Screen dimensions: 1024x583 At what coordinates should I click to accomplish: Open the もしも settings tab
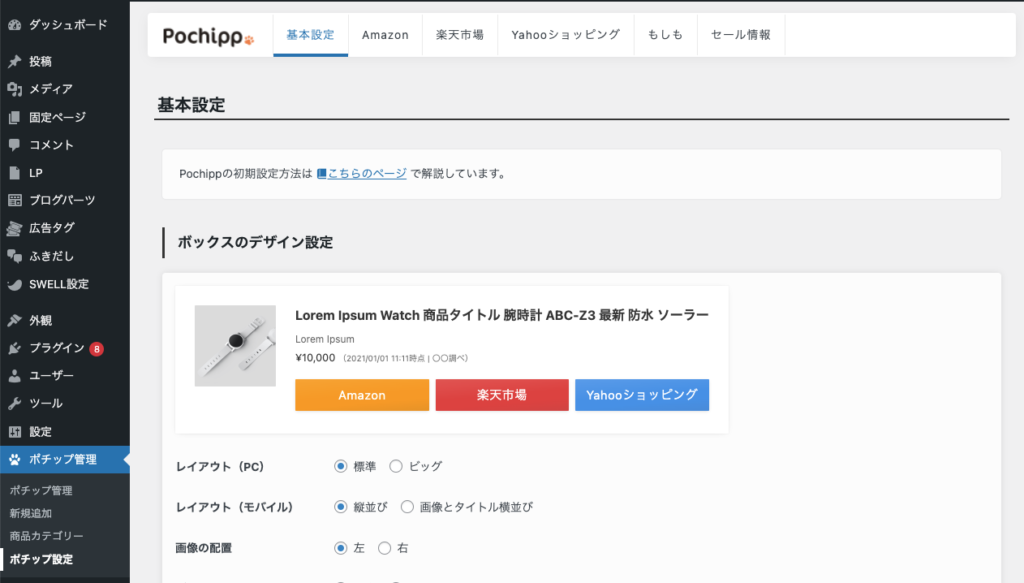click(x=665, y=35)
